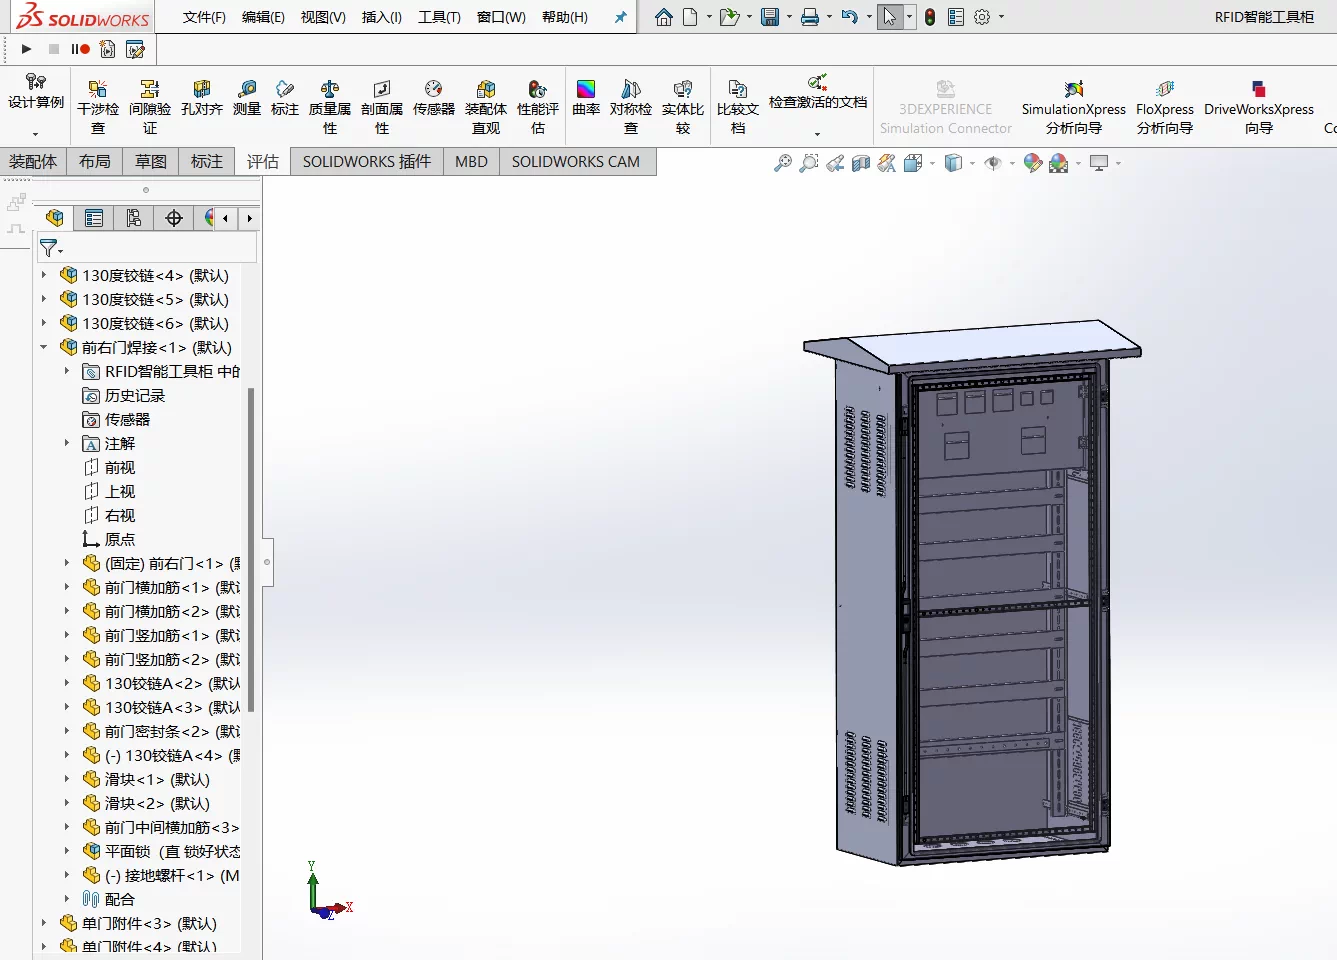Viewport: 1337px width, 960px height.
Task: Open the PropertyManager tab
Action: 94,218
